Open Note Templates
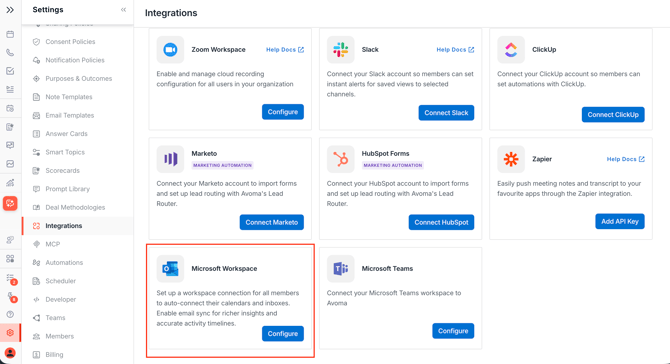 coord(69,97)
